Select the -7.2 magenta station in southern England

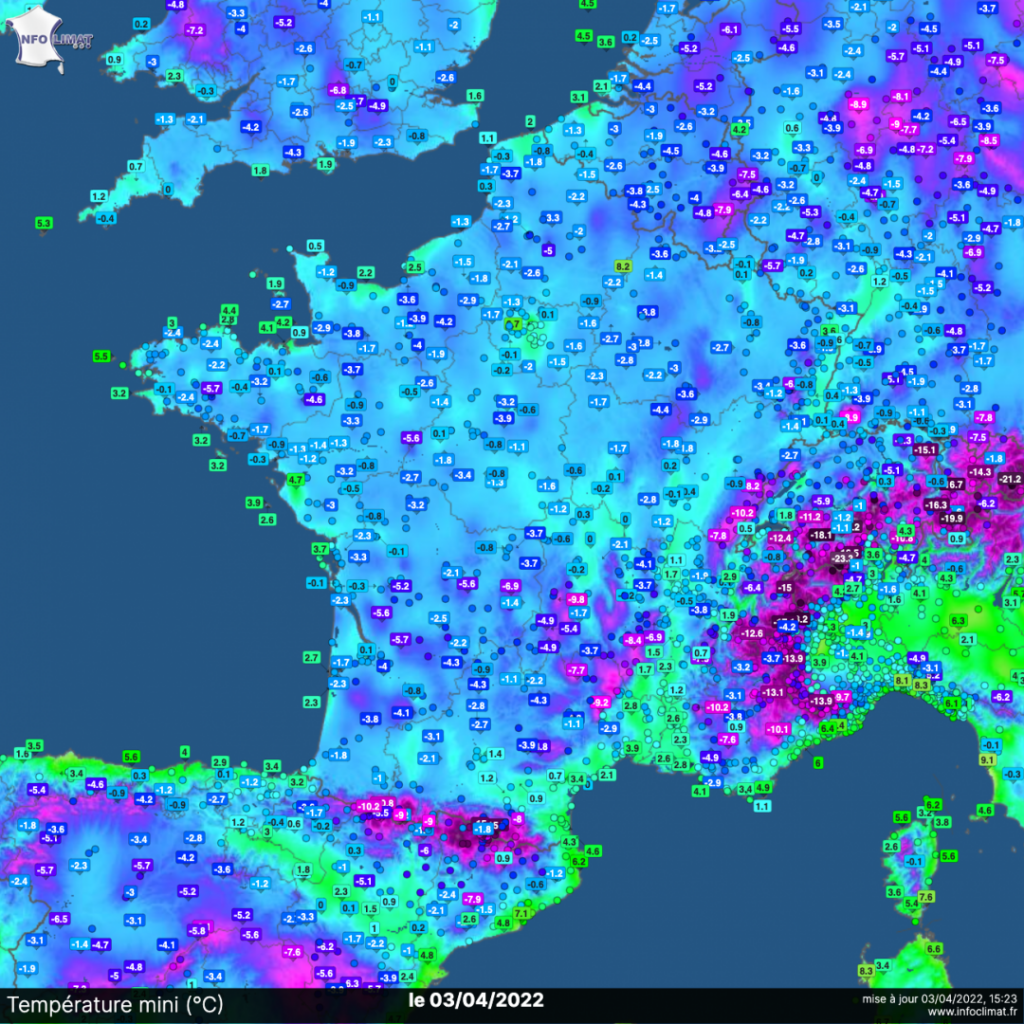[x=194, y=31]
